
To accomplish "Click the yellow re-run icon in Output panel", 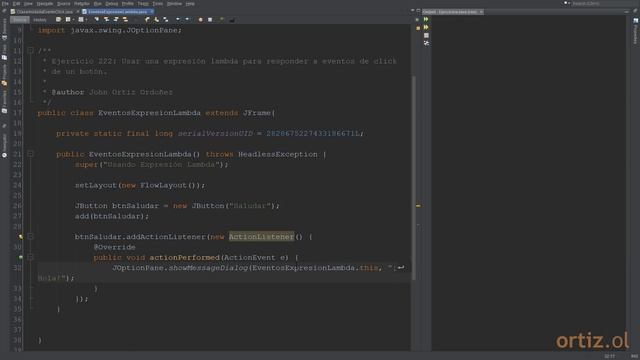I will click(x=426, y=27).
